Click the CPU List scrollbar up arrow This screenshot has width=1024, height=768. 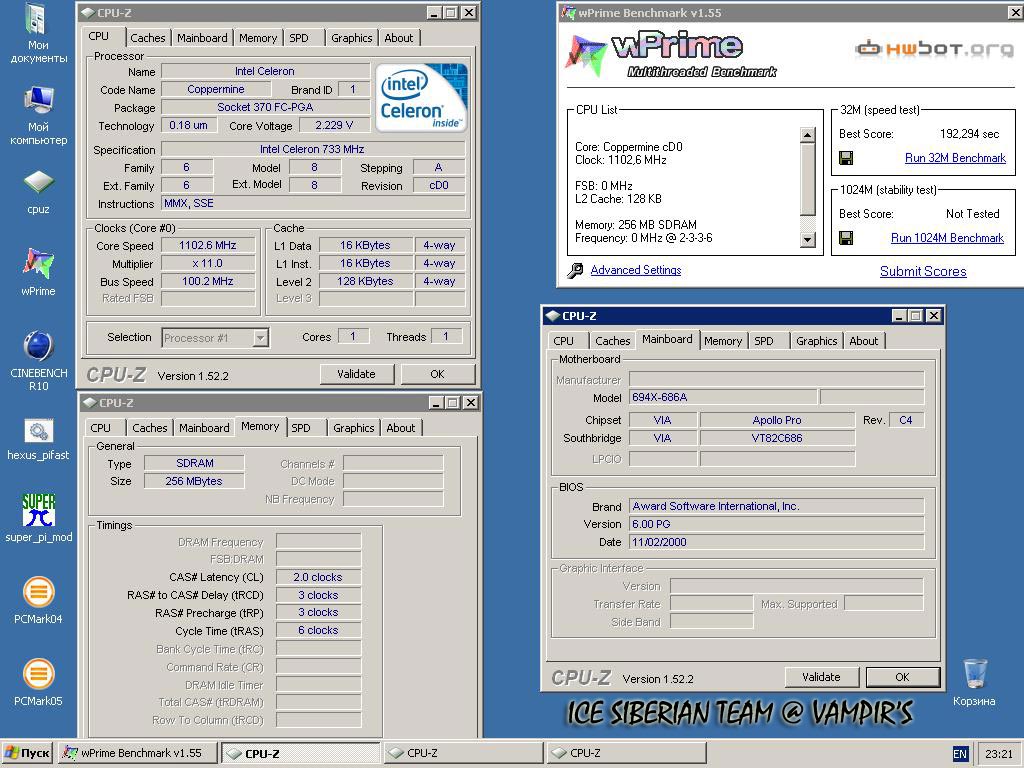[x=808, y=135]
